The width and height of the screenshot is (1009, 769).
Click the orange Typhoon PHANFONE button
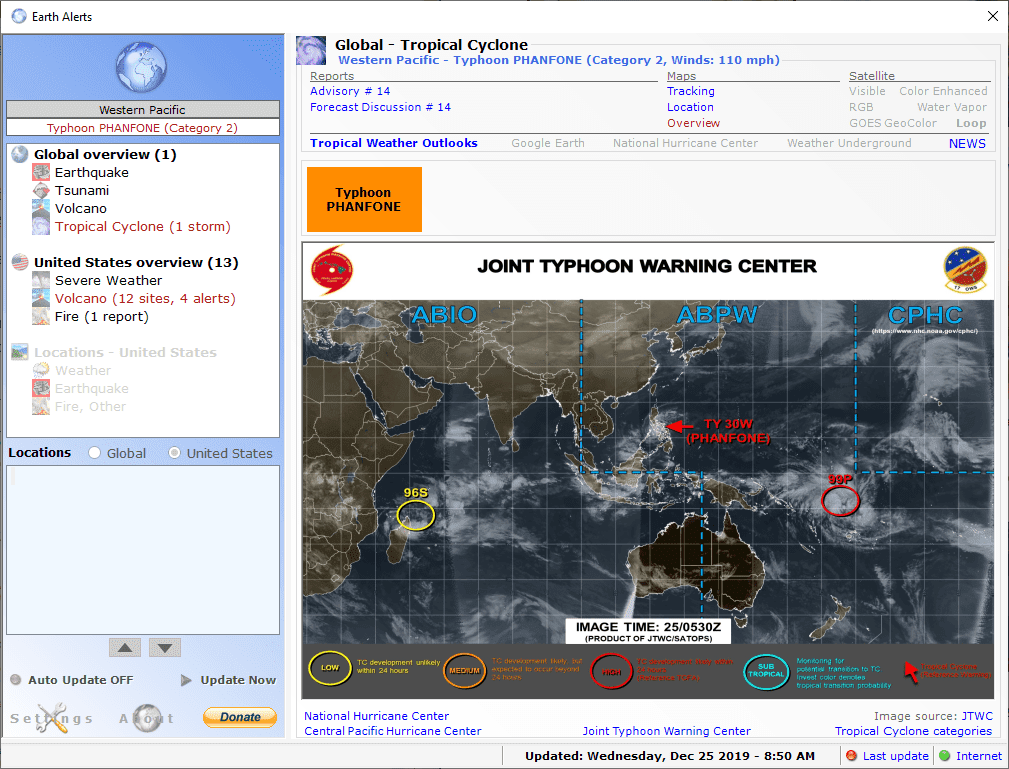pyautogui.click(x=364, y=199)
